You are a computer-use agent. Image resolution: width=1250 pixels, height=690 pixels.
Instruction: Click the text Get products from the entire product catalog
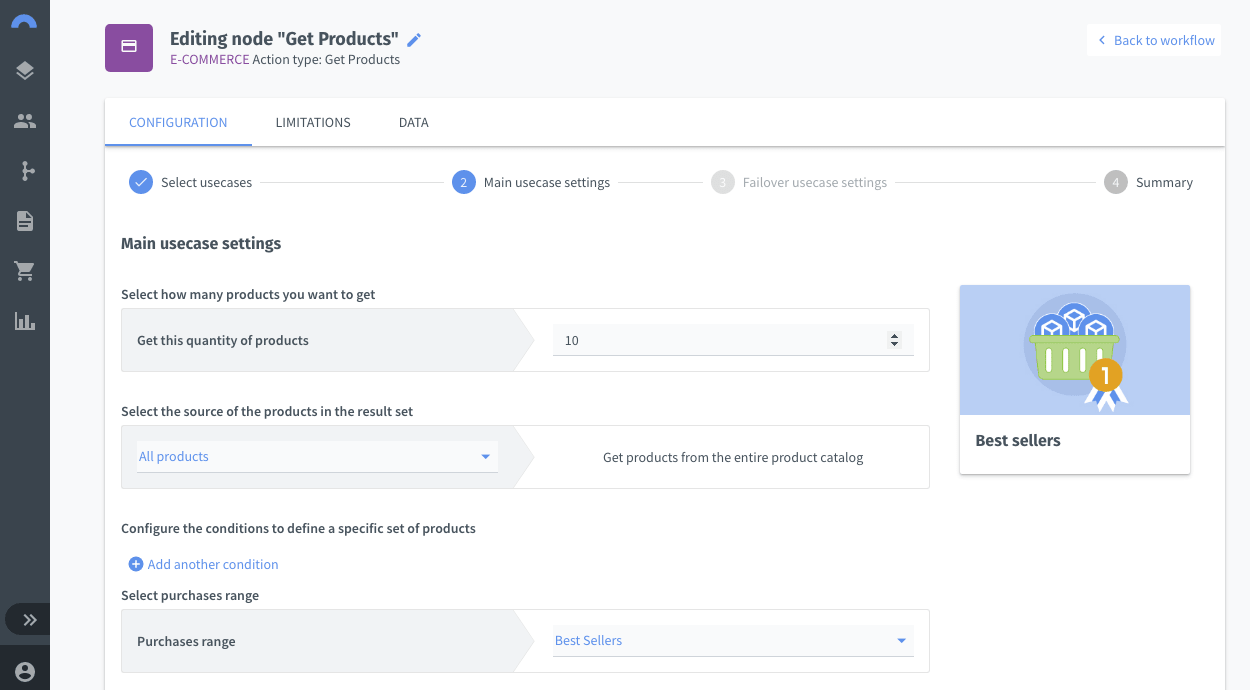click(x=733, y=457)
